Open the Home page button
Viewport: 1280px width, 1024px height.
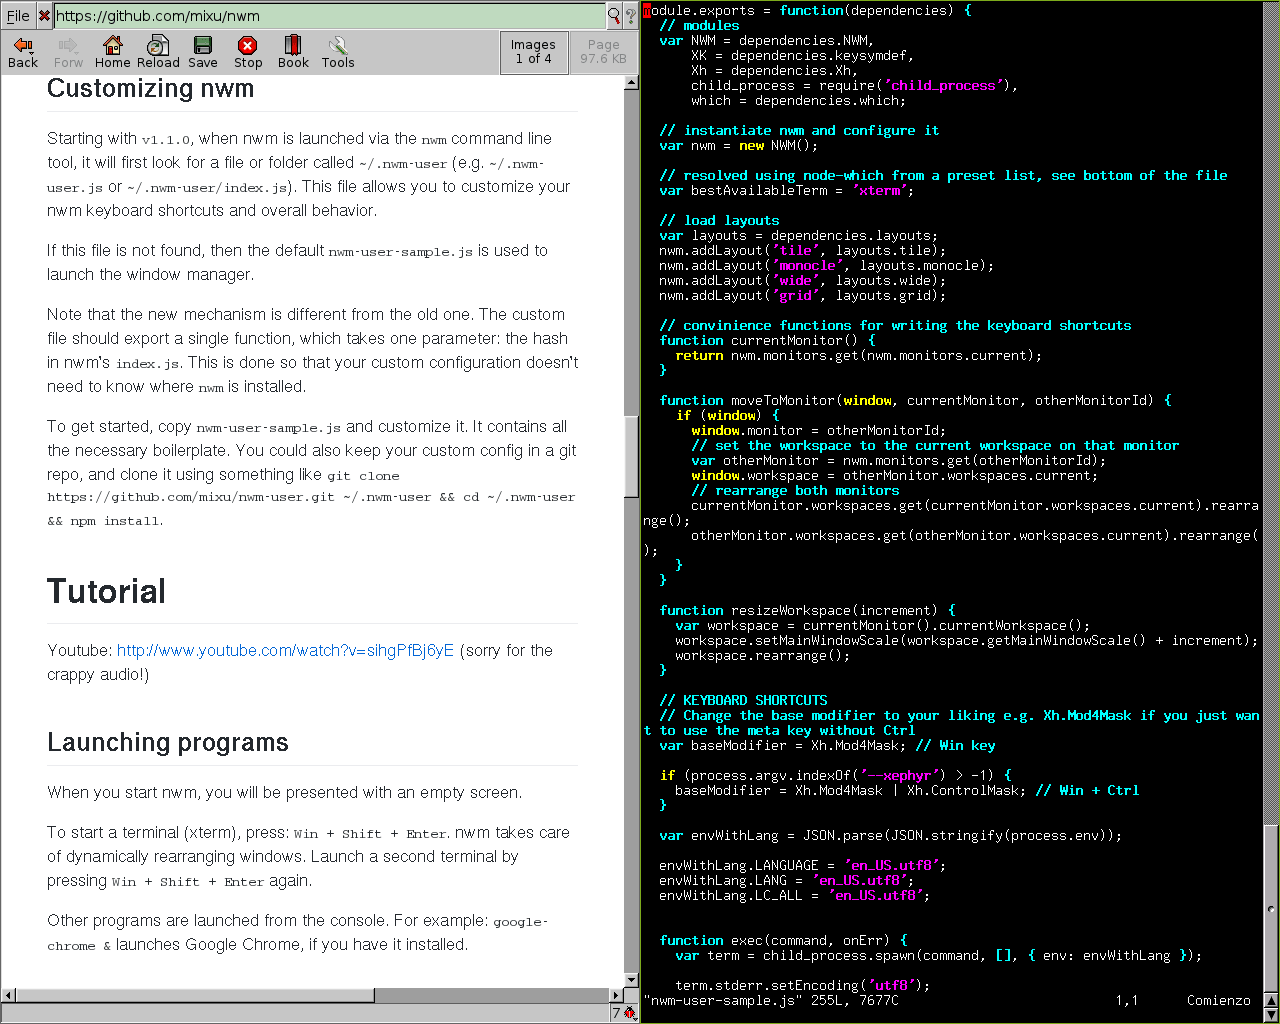pos(113,52)
